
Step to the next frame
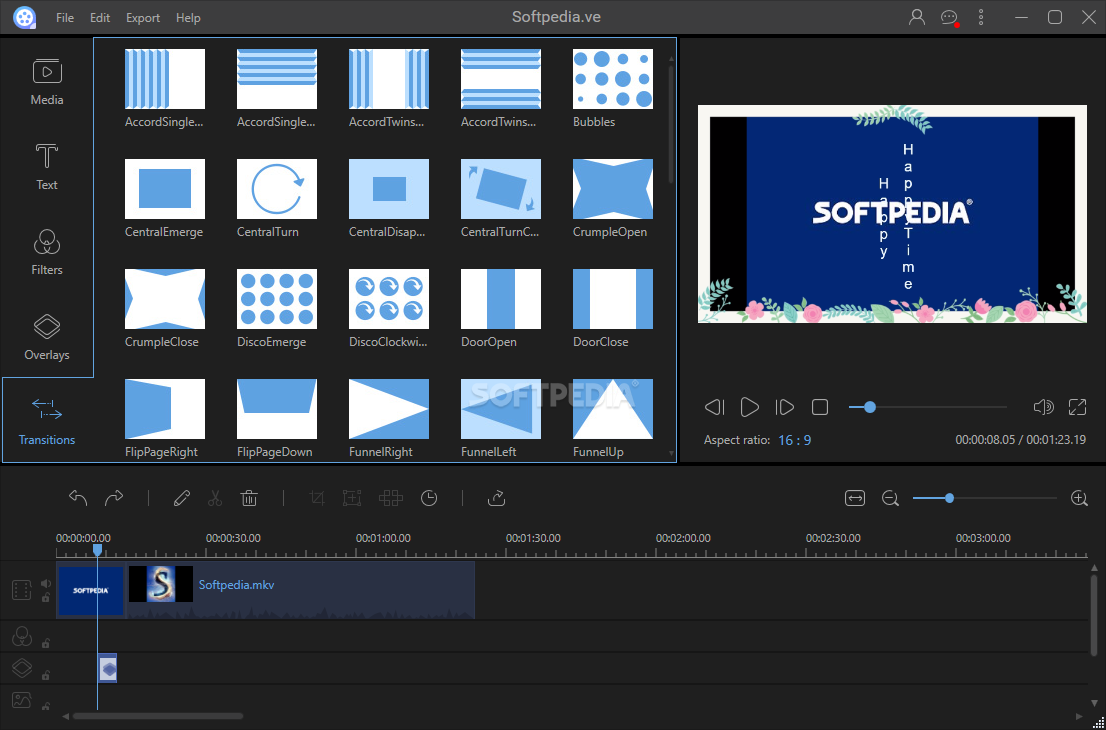click(x=784, y=407)
